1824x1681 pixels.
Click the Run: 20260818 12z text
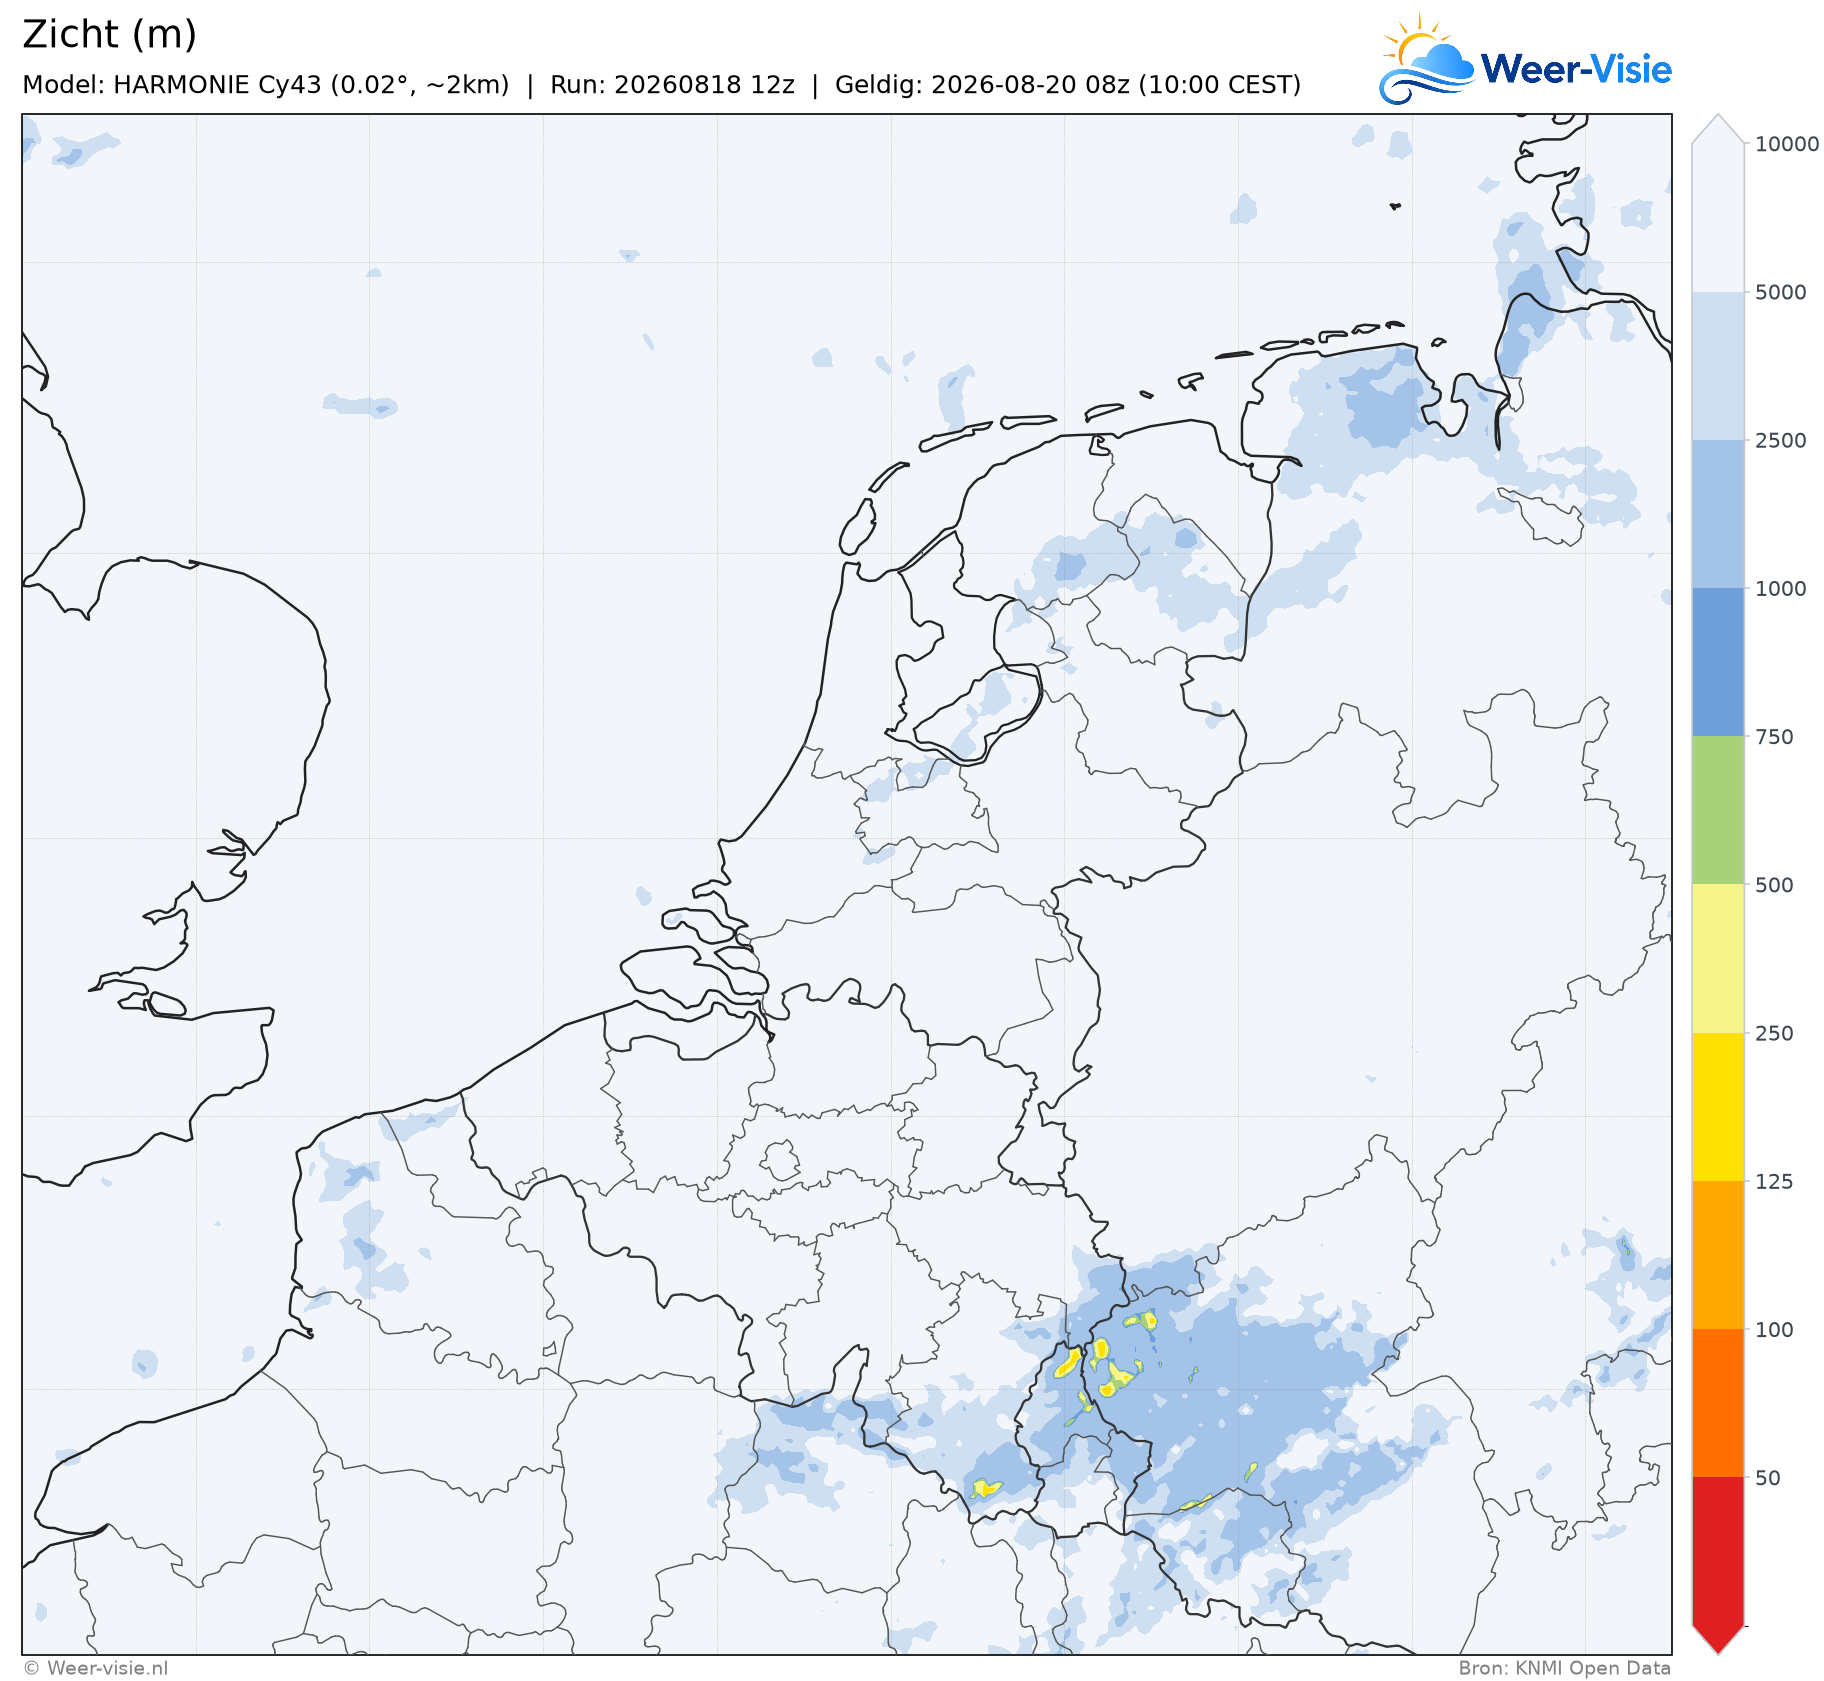pos(672,85)
